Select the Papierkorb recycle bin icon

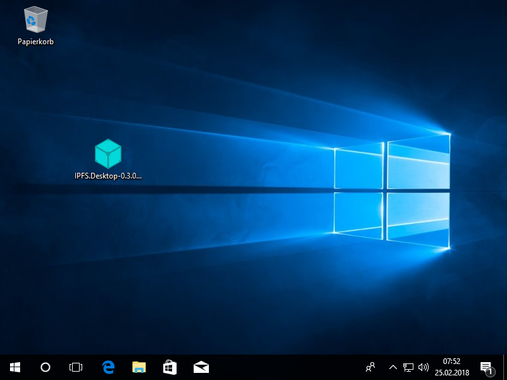[36, 20]
